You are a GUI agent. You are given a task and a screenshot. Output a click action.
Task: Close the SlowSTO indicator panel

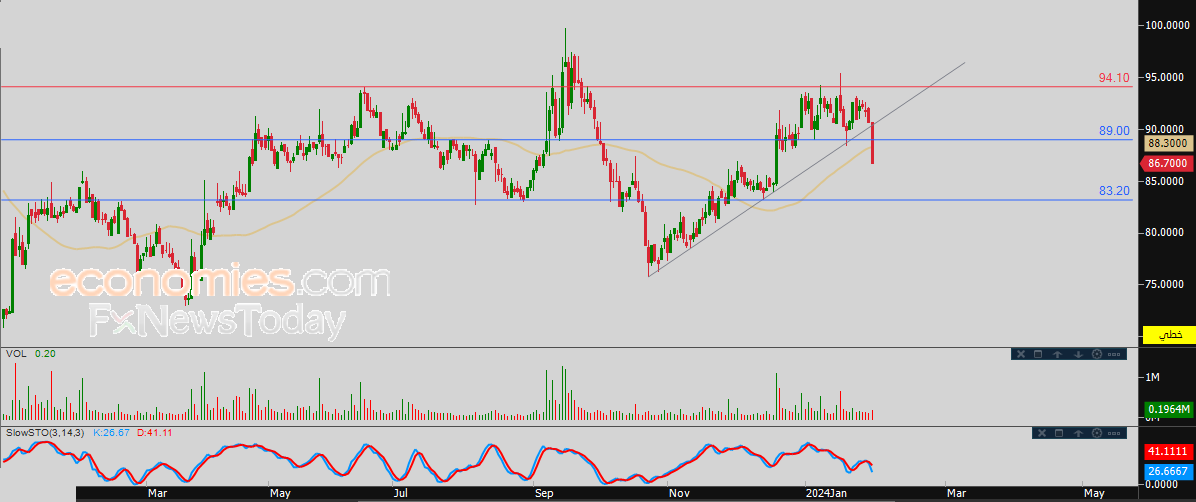tap(1042, 433)
